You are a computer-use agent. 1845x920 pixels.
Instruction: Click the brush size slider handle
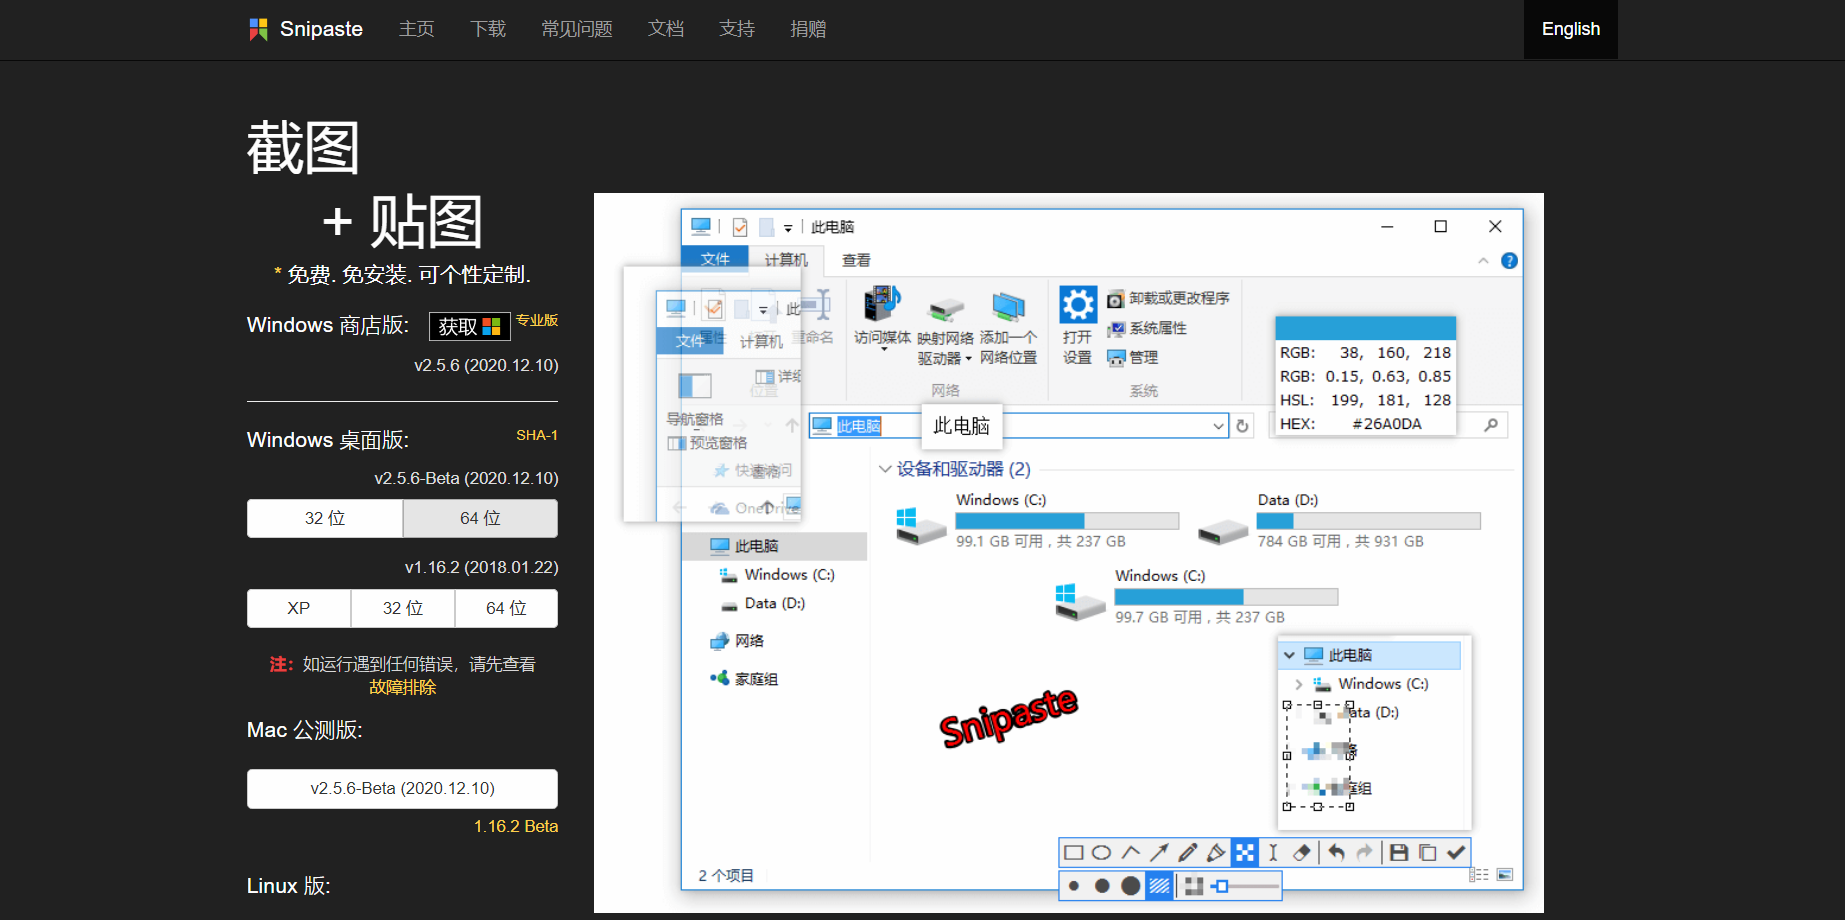click(1222, 886)
